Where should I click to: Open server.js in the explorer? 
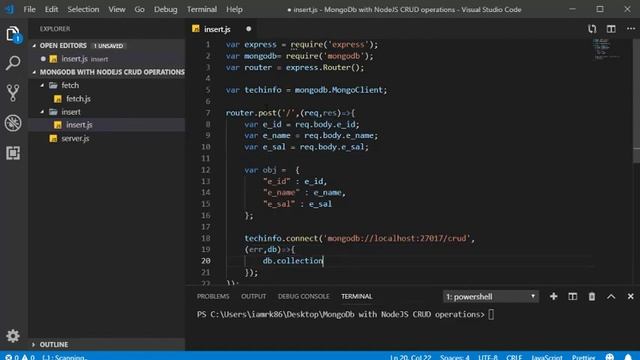pyautogui.click(x=75, y=138)
